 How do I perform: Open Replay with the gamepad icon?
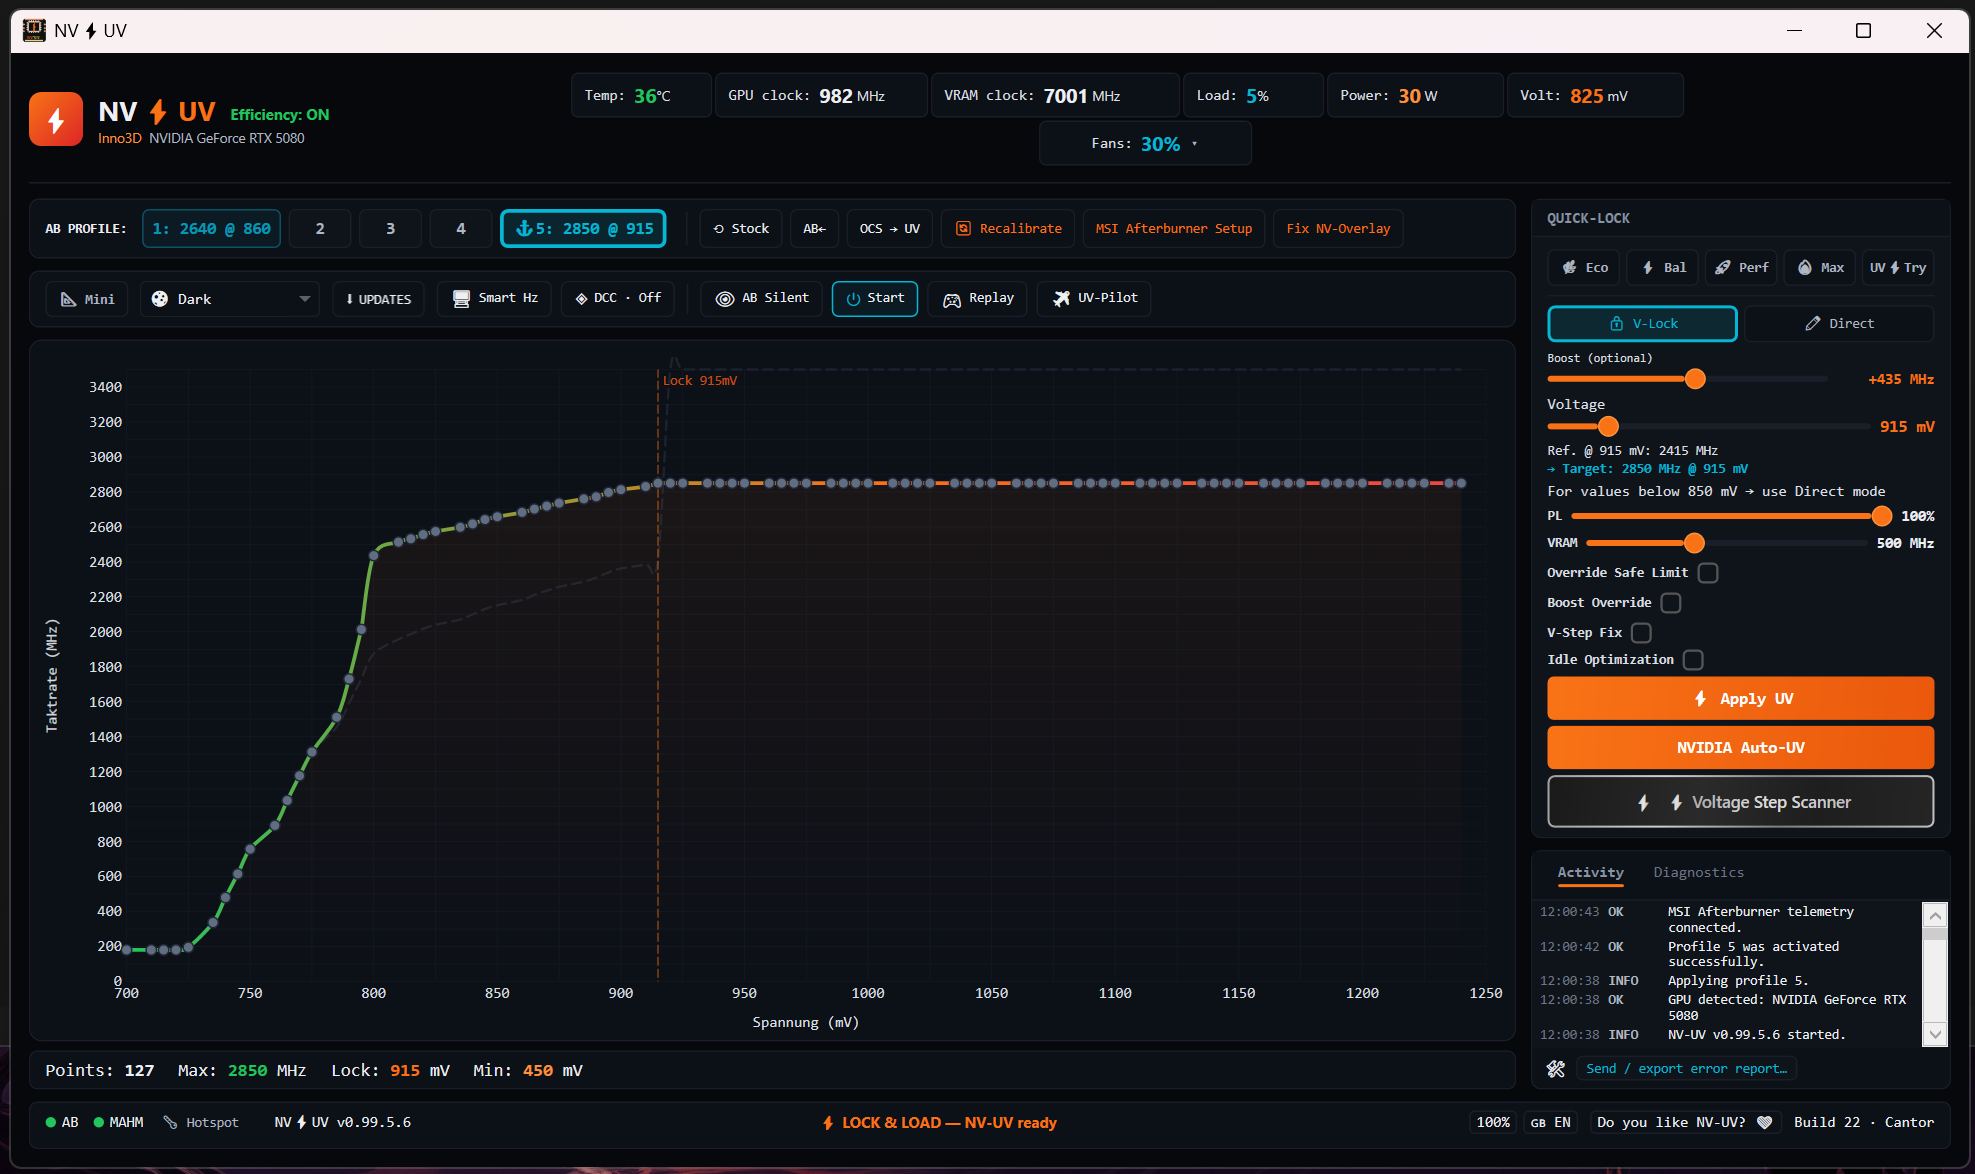[x=978, y=298]
